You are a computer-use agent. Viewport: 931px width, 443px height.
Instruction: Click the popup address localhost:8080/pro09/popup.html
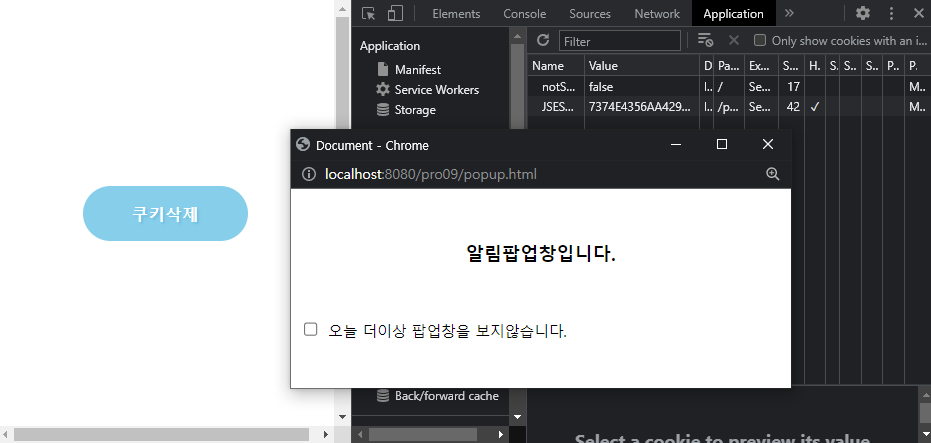pyautogui.click(x=430, y=175)
